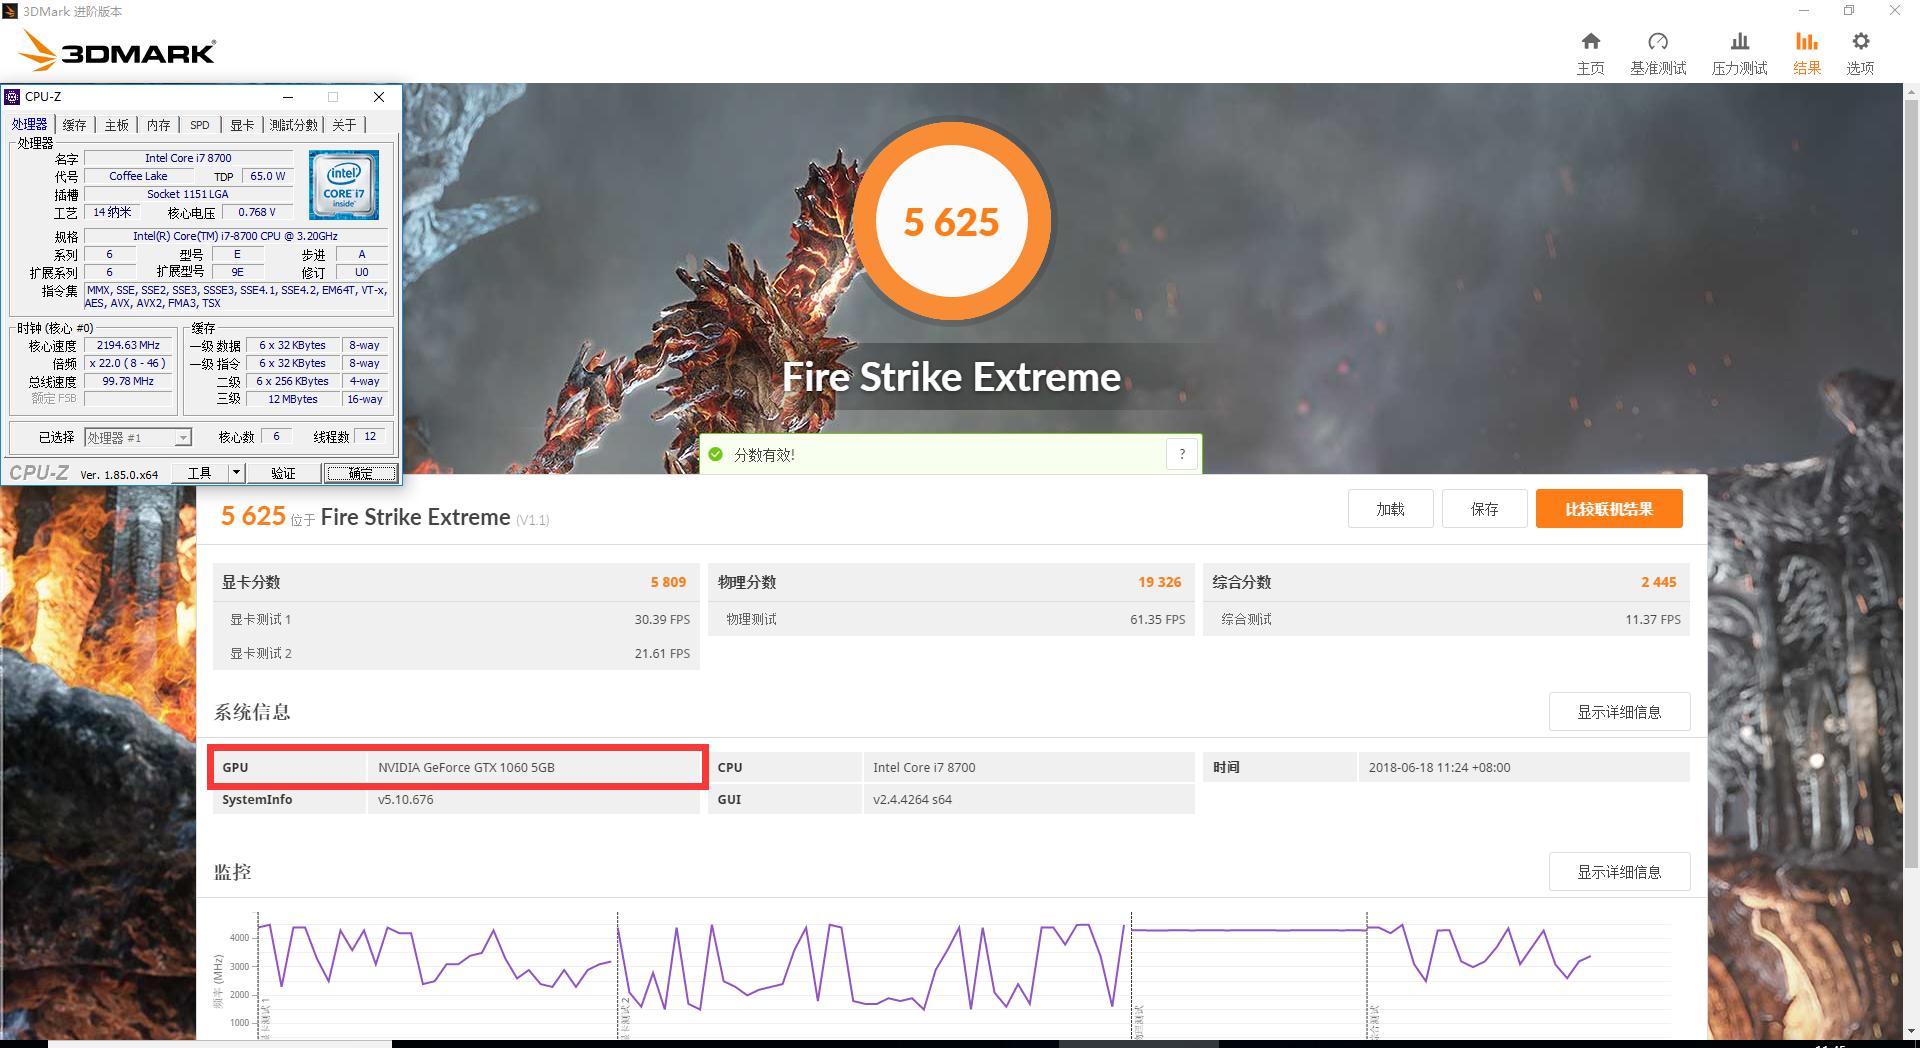The image size is (1920, 1048).
Task: Open the 工具 dropdown arrow in CPU-Z
Action: click(236, 473)
